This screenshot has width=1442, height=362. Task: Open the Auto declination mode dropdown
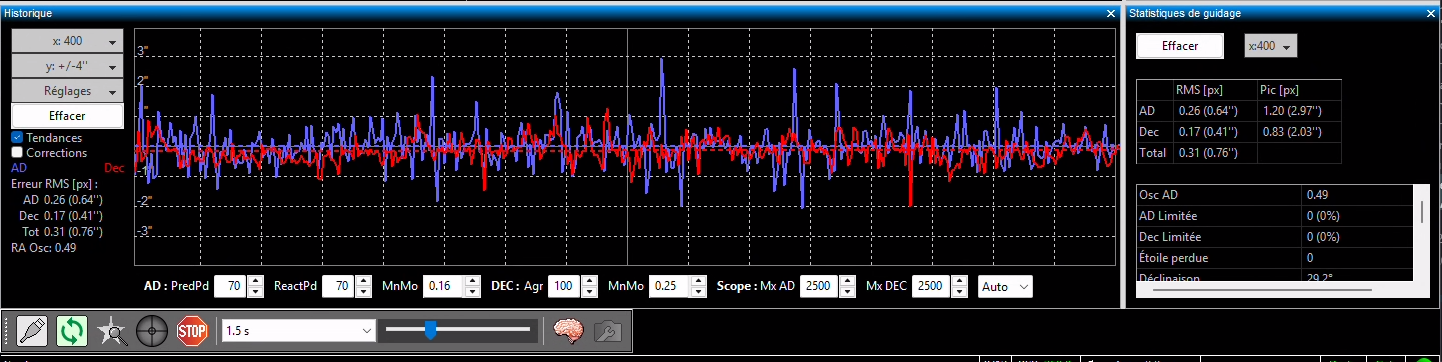point(1005,286)
